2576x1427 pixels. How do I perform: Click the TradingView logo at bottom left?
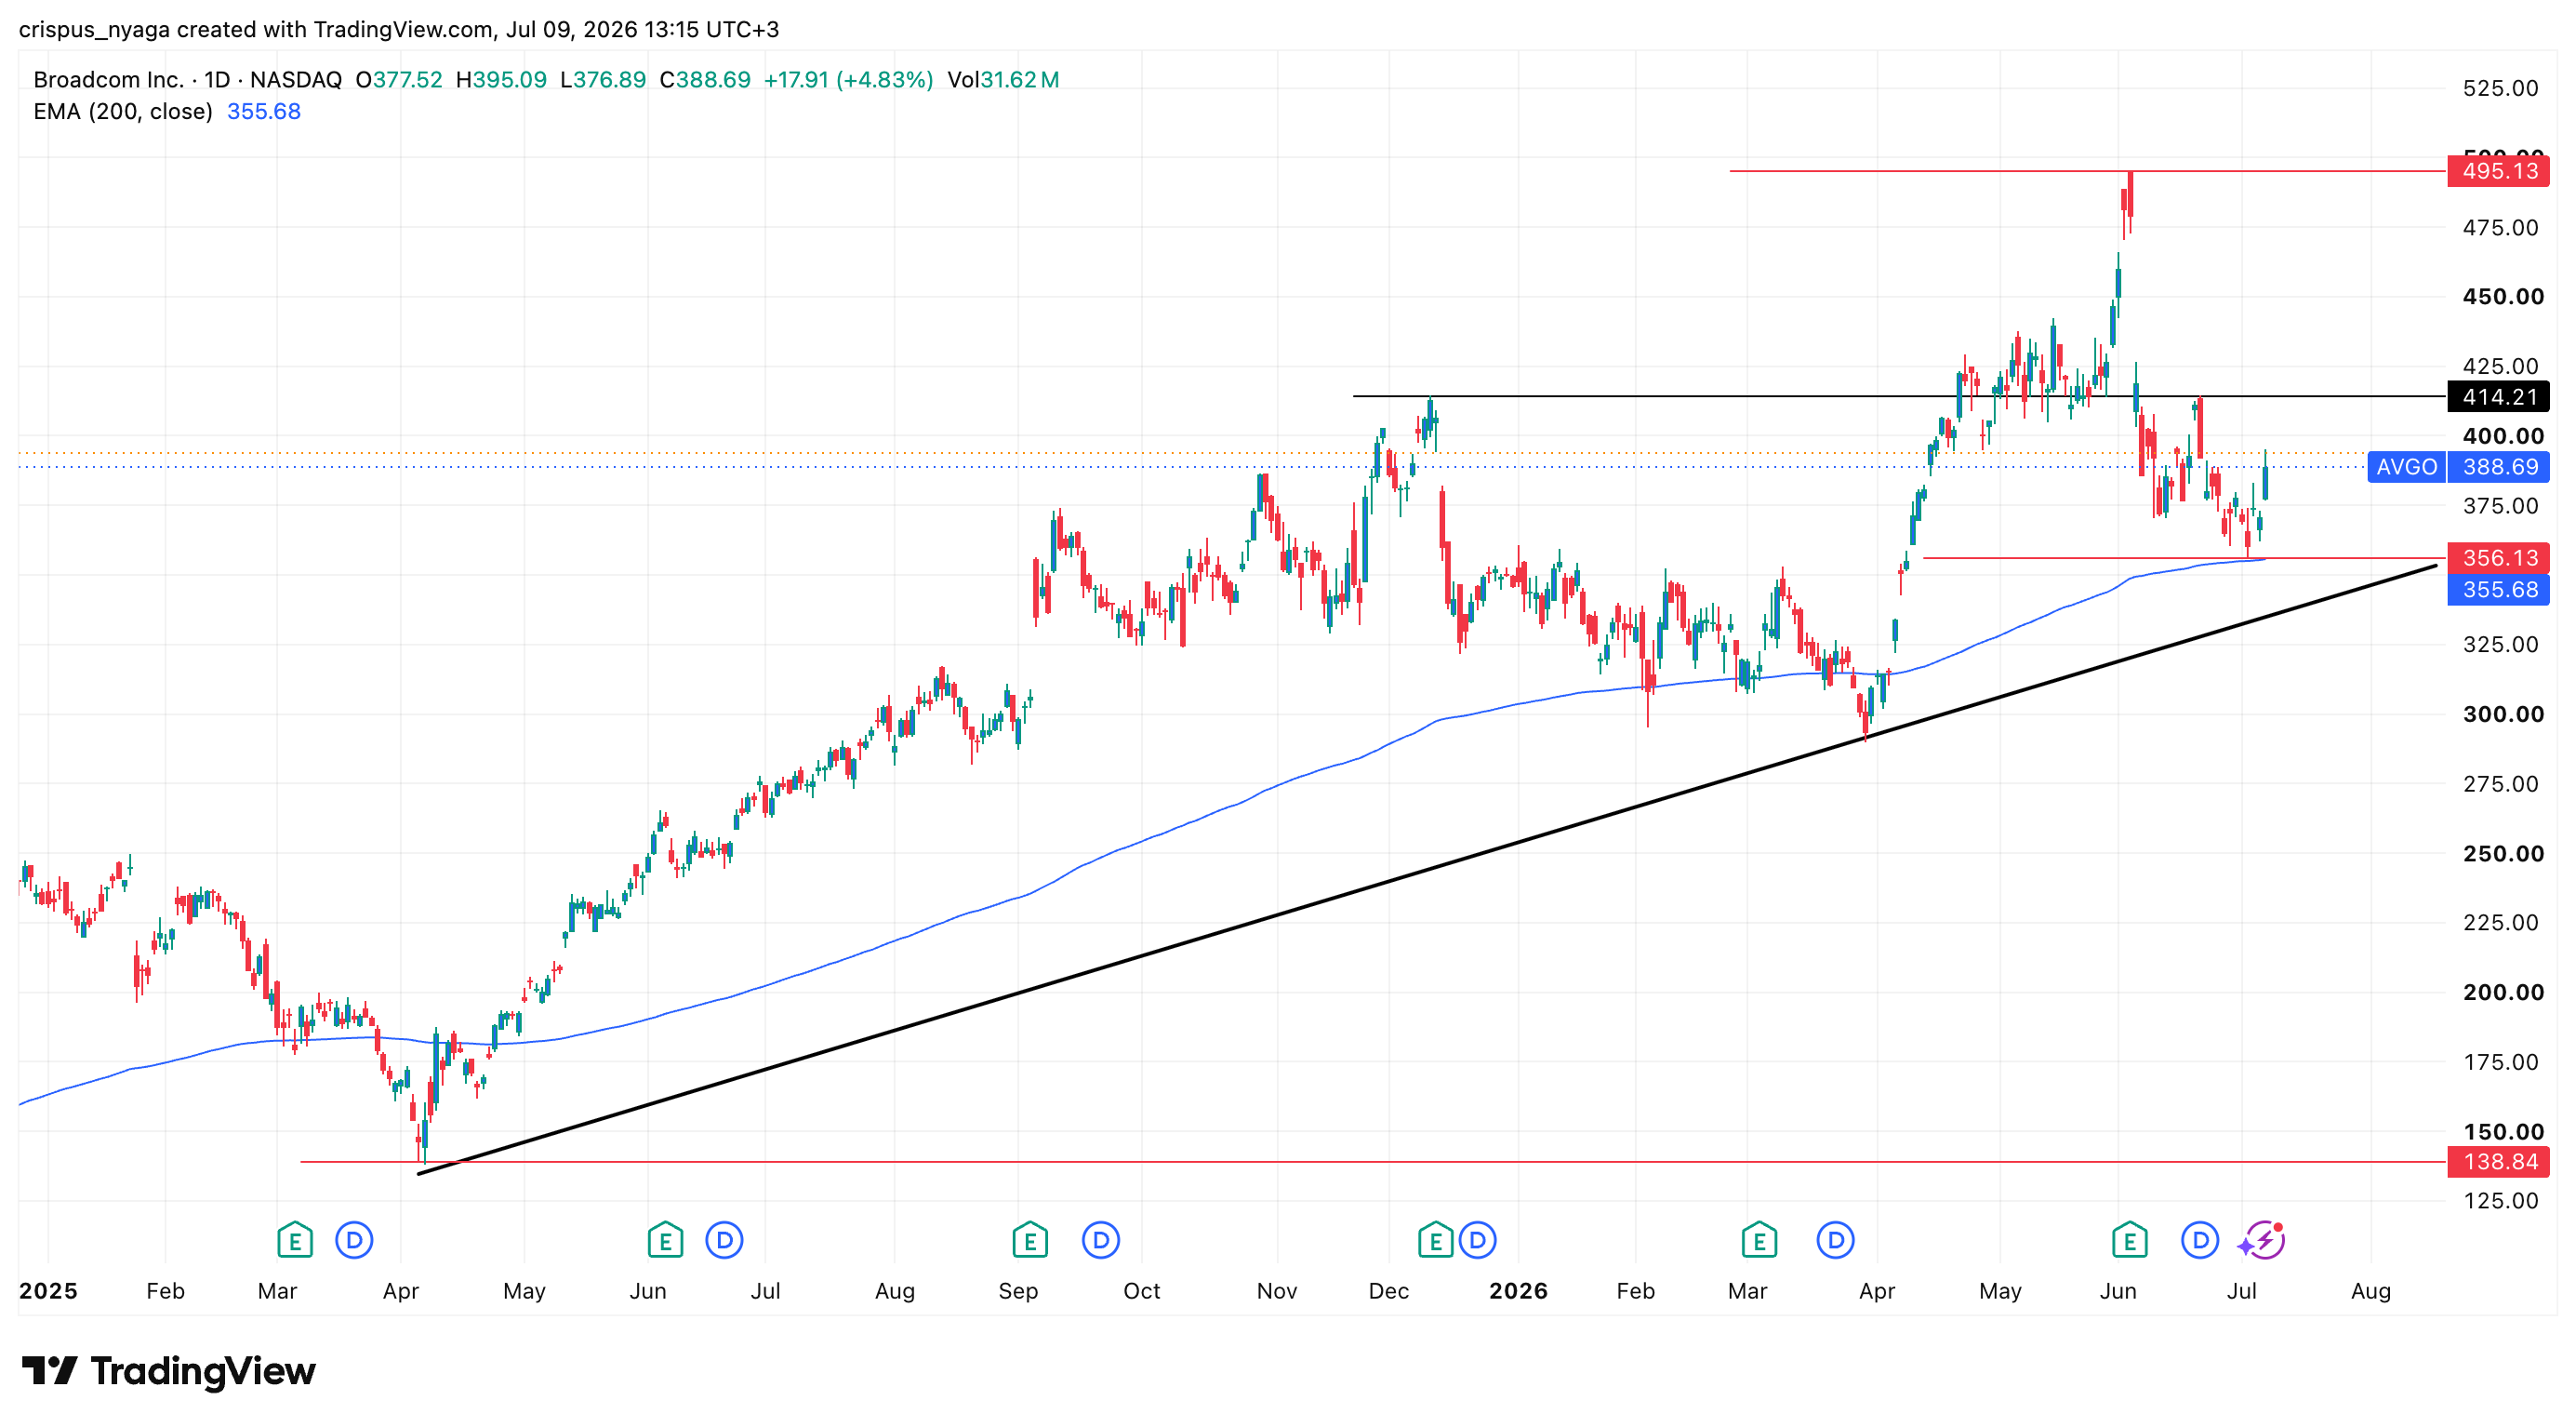click(168, 1370)
